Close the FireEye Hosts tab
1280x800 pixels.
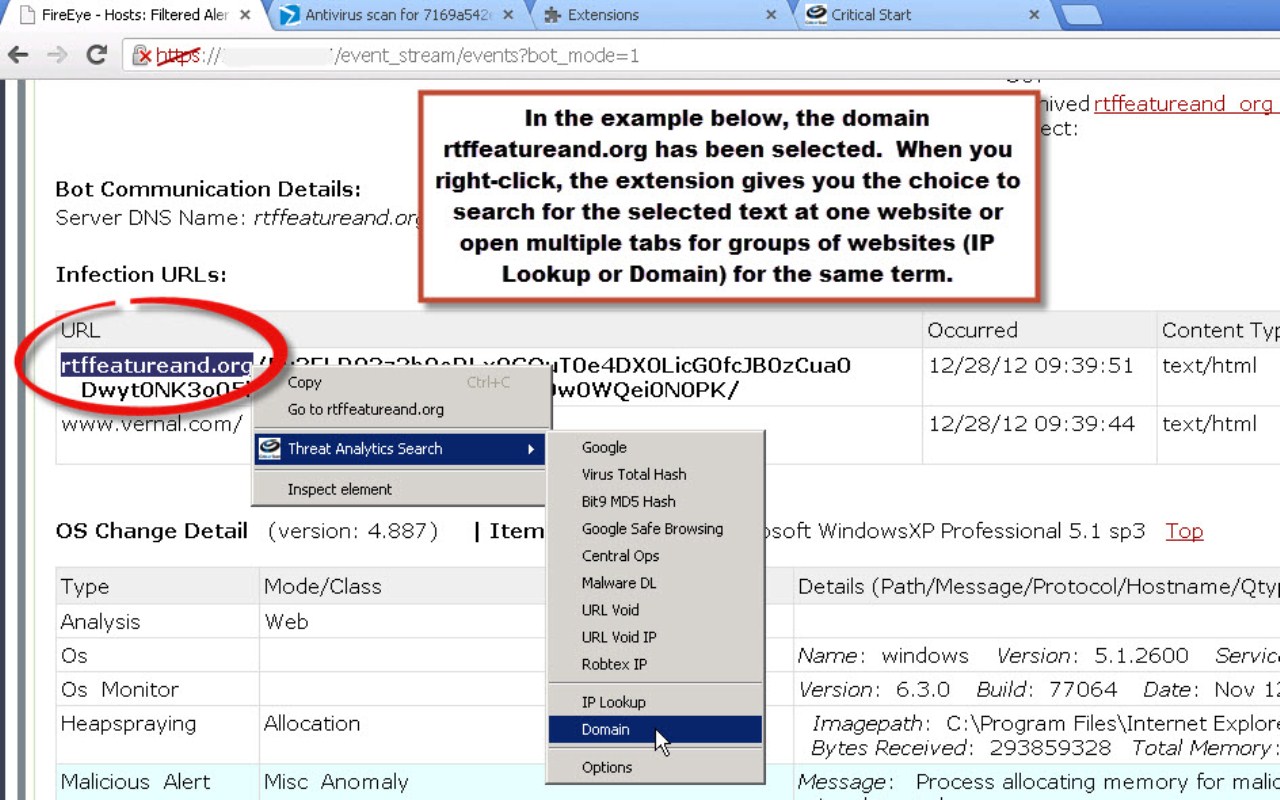coord(246,15)
